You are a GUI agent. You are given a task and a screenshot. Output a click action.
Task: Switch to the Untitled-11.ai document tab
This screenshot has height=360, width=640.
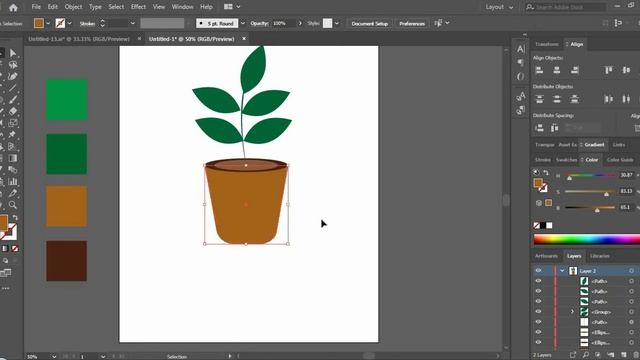[x=79, y=39]
